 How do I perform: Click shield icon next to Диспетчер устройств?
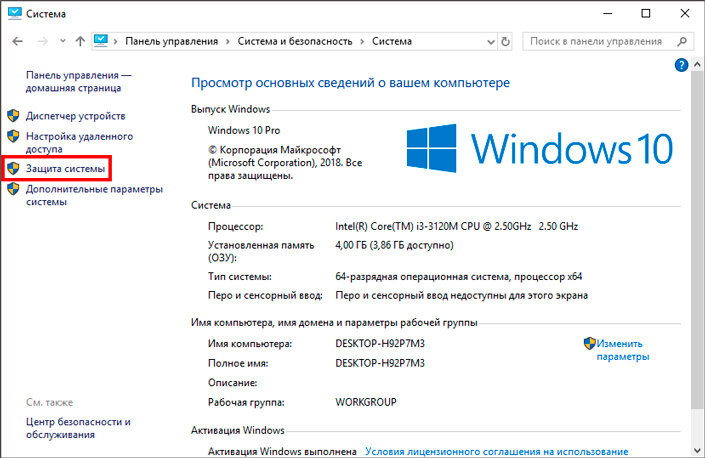coord(13,116)
